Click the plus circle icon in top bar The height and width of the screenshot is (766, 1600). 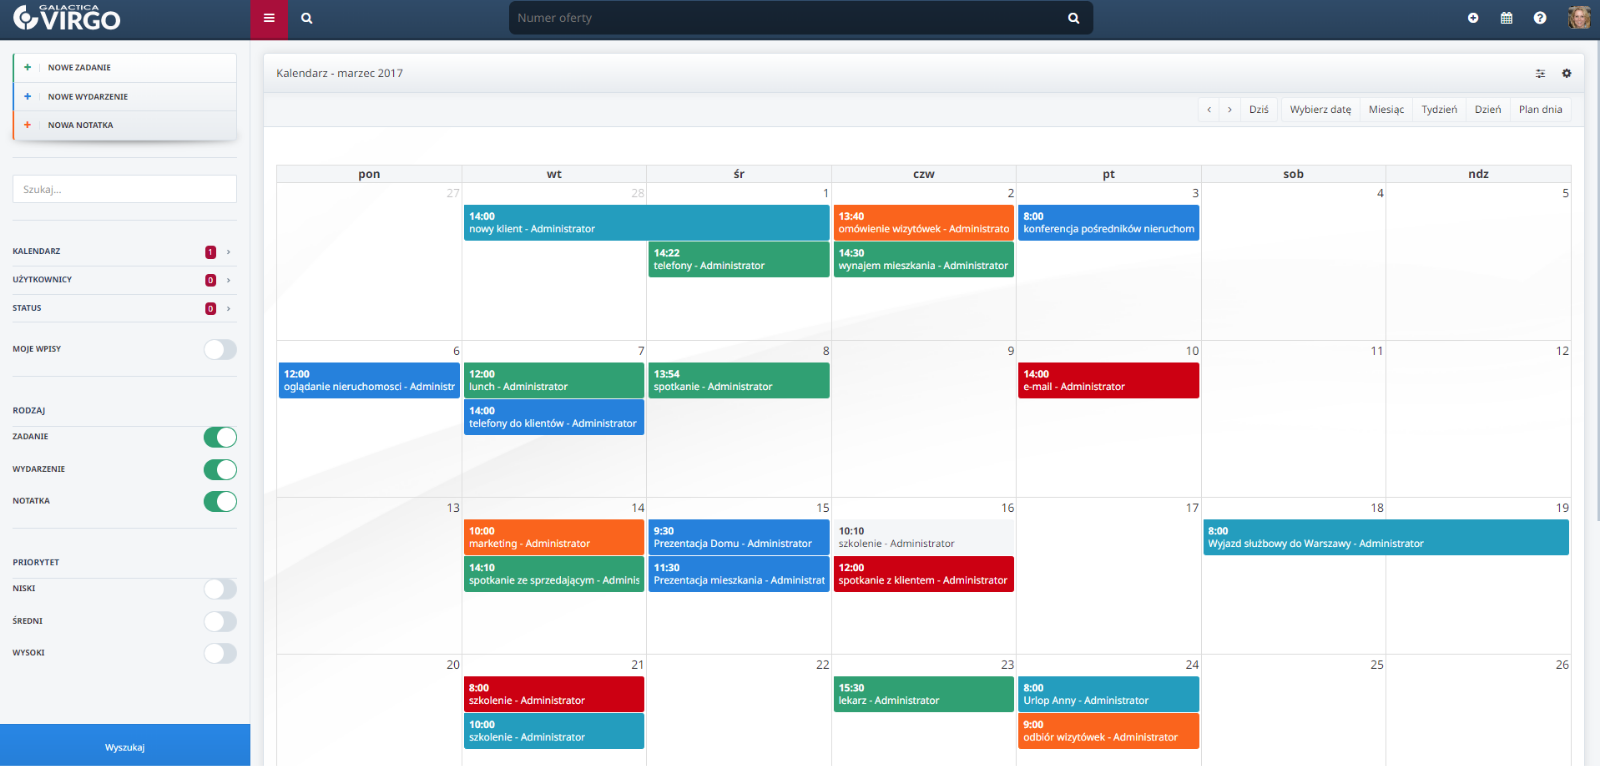pyautogui.click(x=1473, y=18)
